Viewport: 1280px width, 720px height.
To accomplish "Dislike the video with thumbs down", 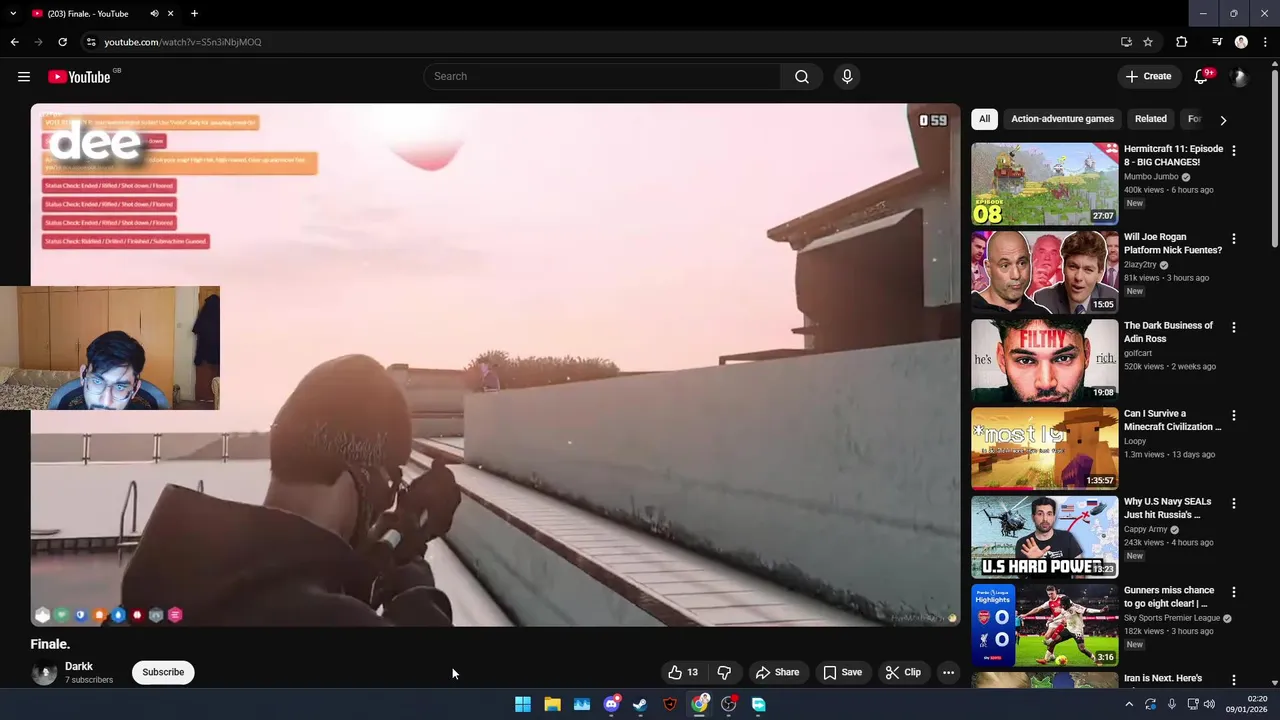I will (725, 673).
